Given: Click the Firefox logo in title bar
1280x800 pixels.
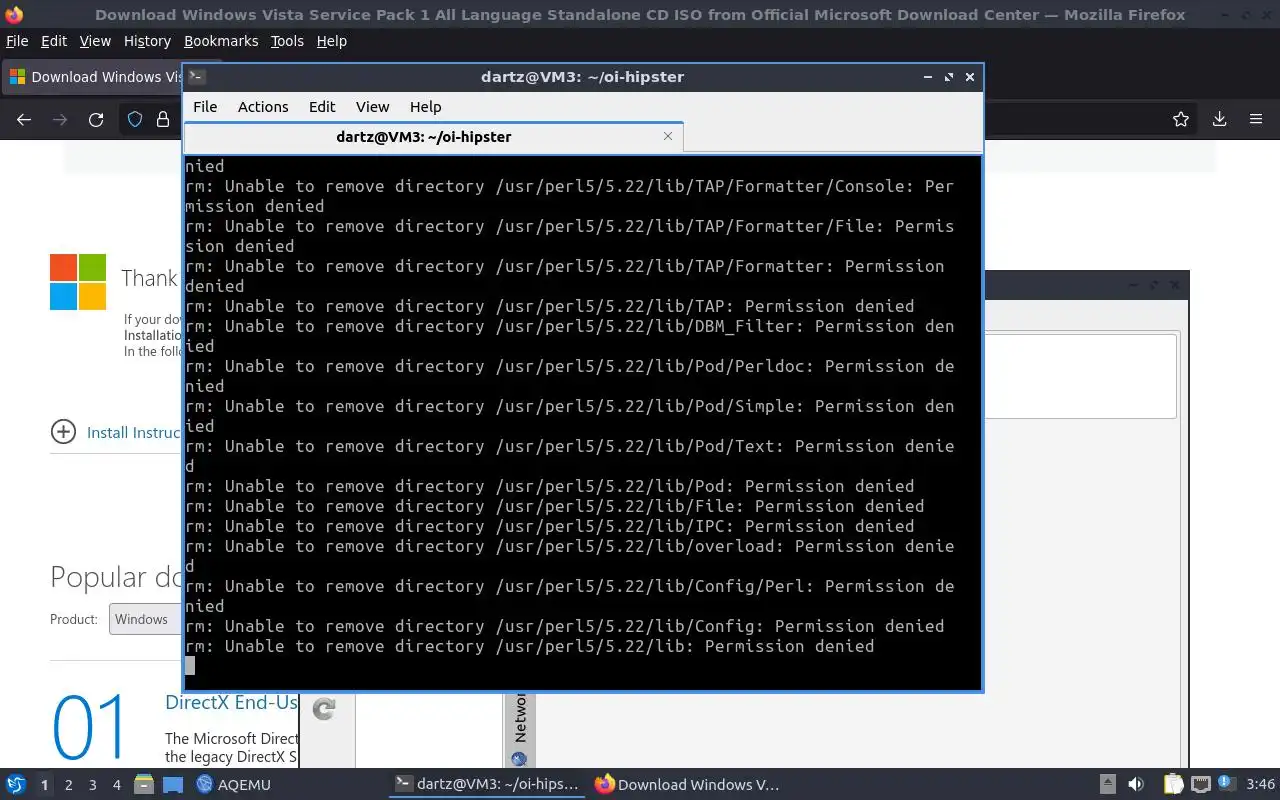Looking at the screenshot, I should [14, 14].
